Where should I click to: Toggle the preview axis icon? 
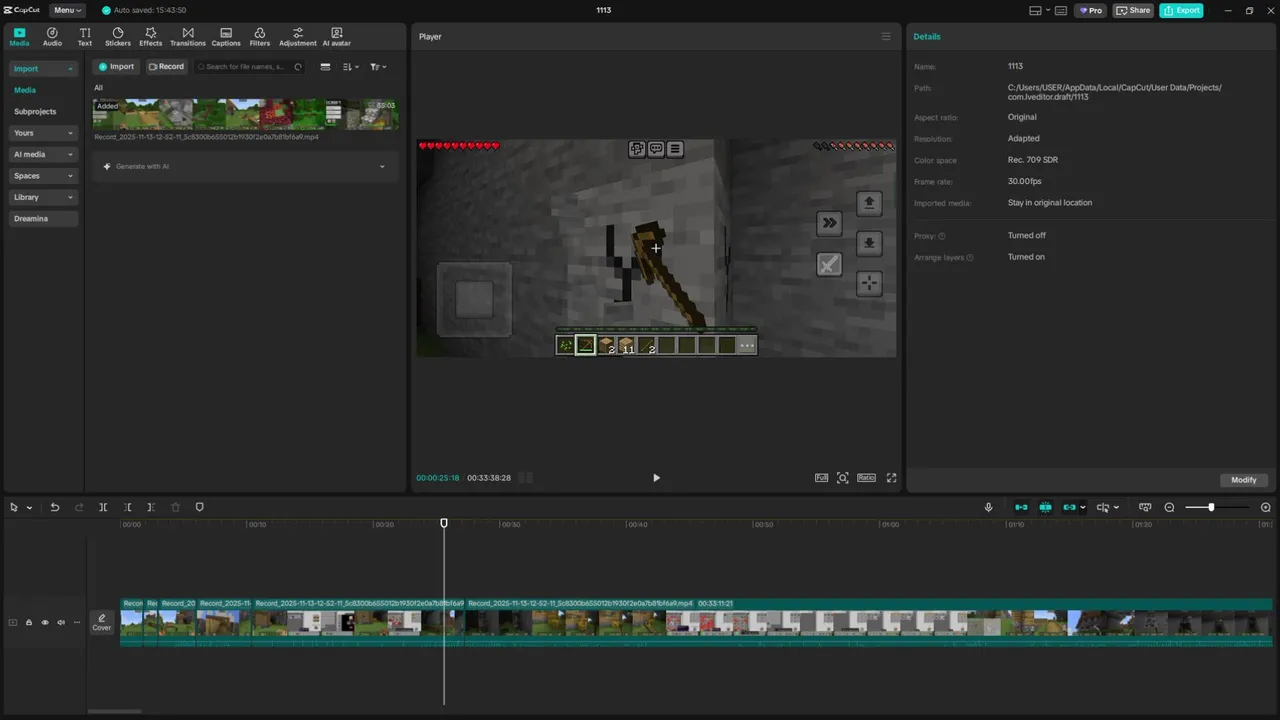[1103, 507]
